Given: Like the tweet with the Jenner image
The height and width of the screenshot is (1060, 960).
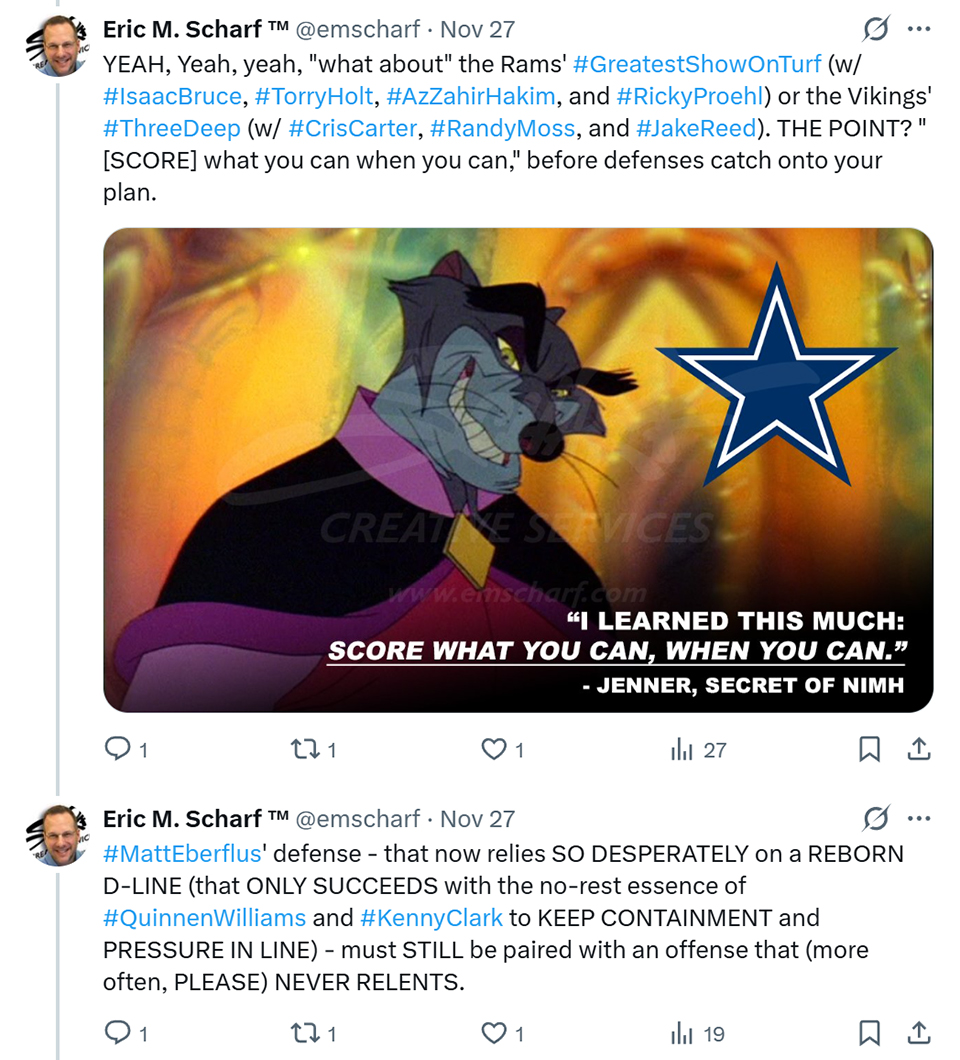Looking at the screenshot, I should pos(494,749).
